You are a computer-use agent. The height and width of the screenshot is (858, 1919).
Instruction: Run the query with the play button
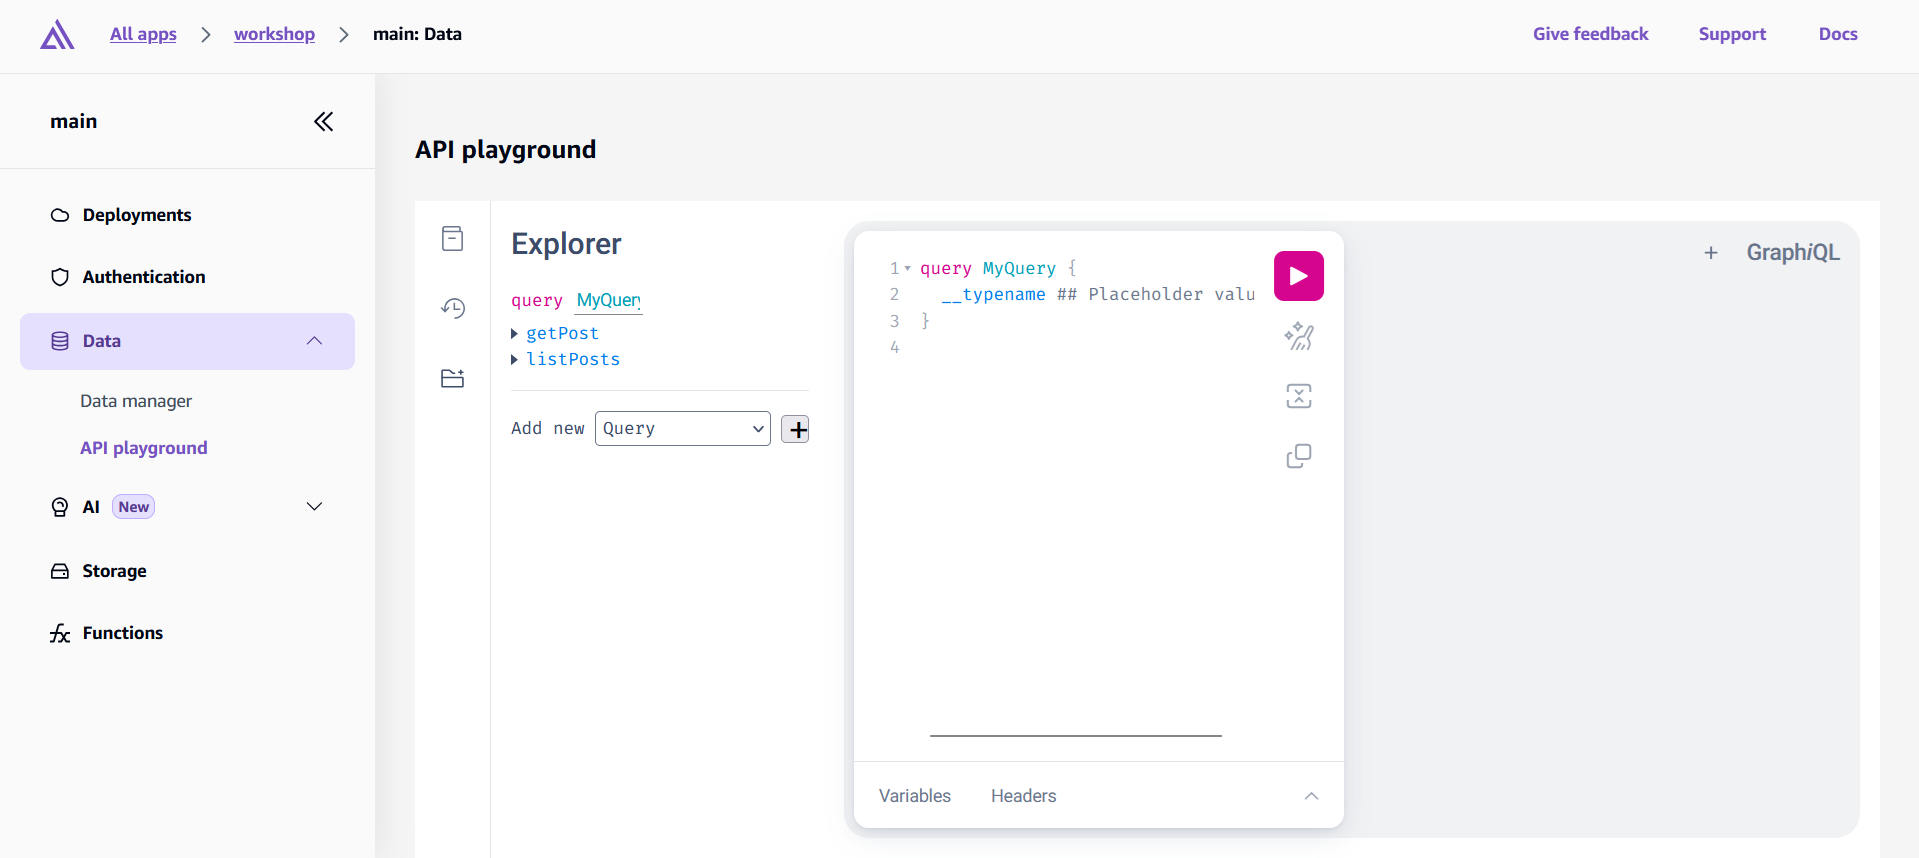[x=1298, y=276]
